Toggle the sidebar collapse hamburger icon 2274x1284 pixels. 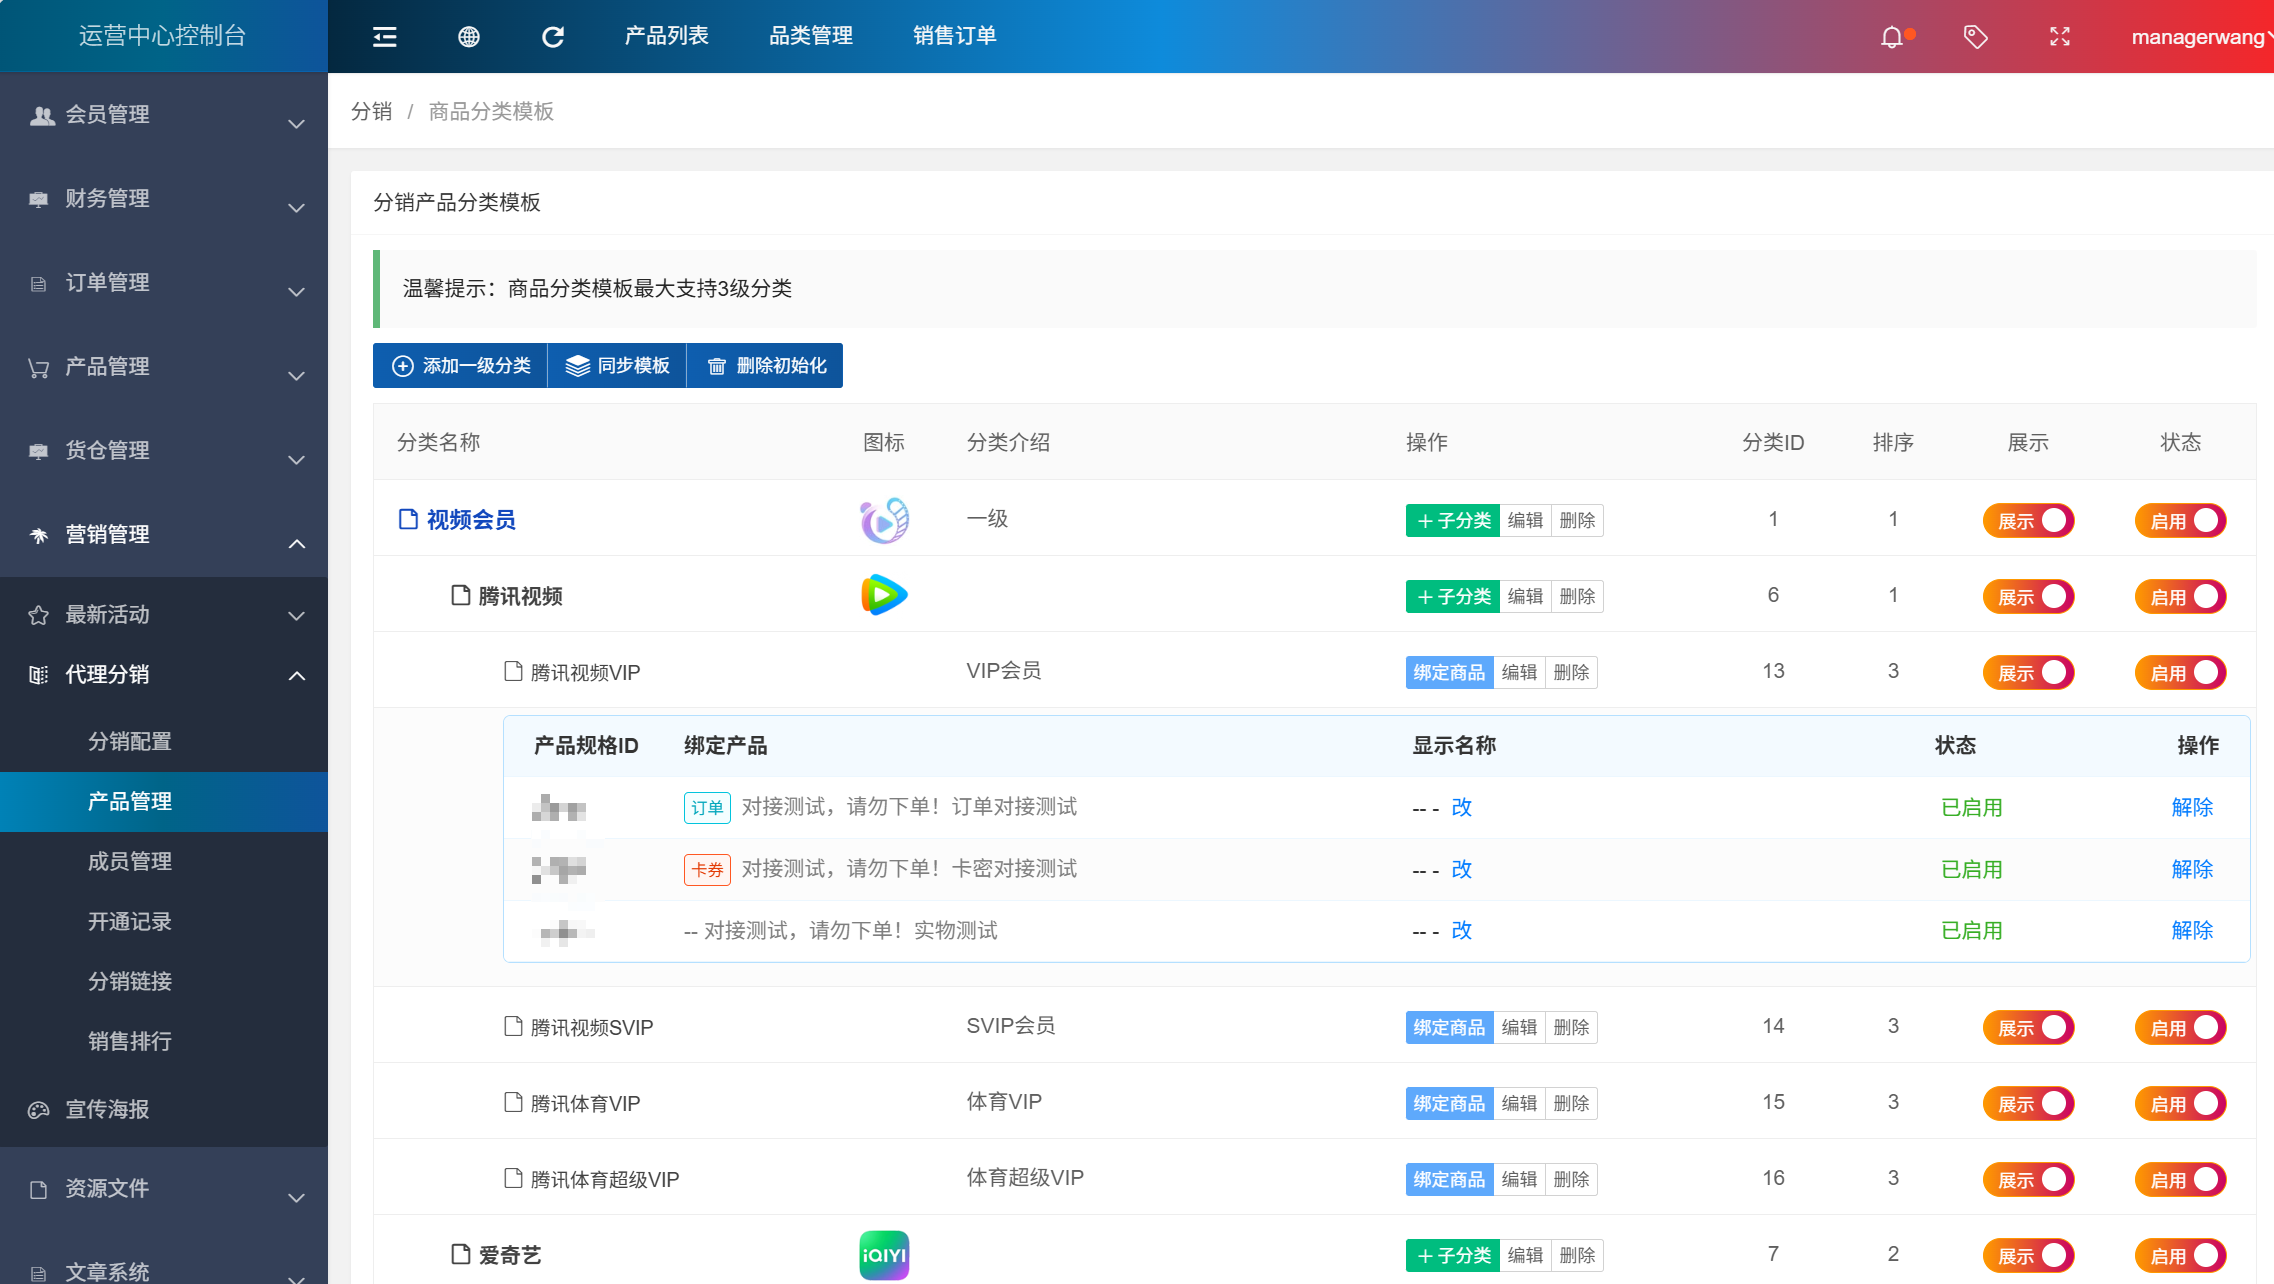[x=385, y=37]
